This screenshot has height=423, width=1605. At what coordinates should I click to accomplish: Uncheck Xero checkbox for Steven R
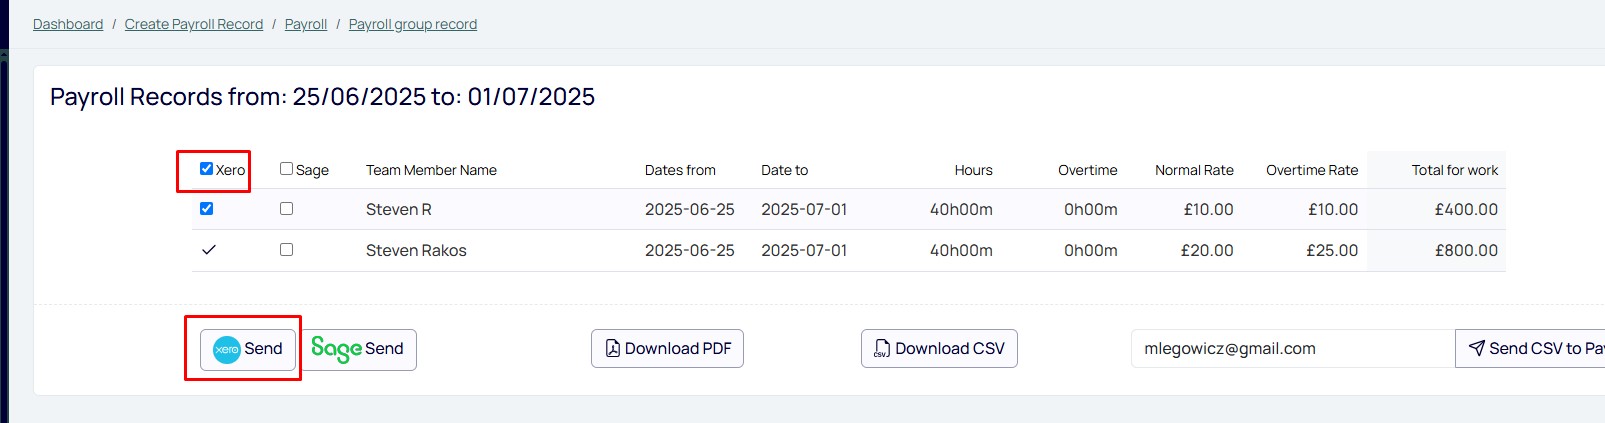point(206,209)
